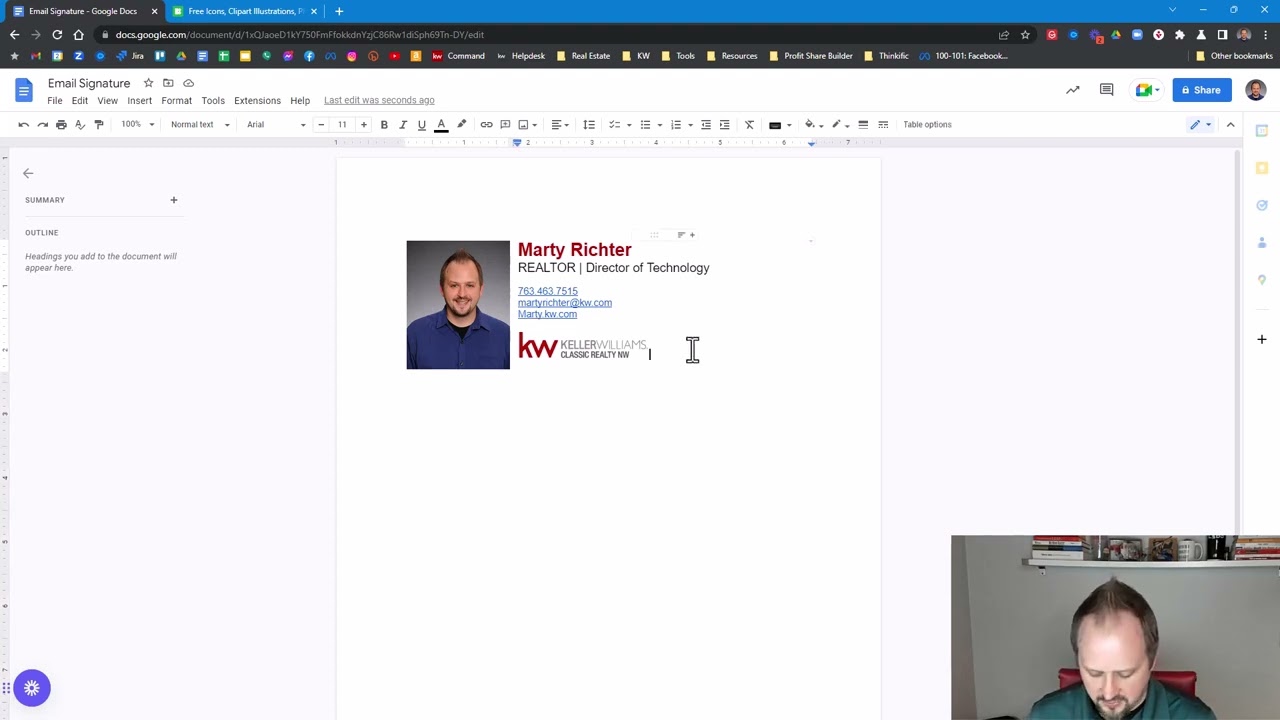Screen dimensions: 1280x720
Task: Click the martyrichter@kw.com email link
Action: click(565, 303)
